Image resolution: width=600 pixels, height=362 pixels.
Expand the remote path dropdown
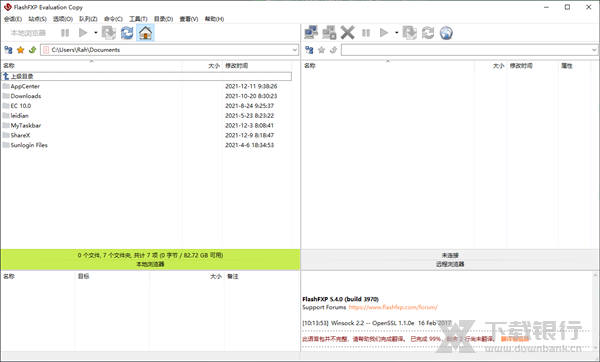pyautogui.click(x=594, y=50)
